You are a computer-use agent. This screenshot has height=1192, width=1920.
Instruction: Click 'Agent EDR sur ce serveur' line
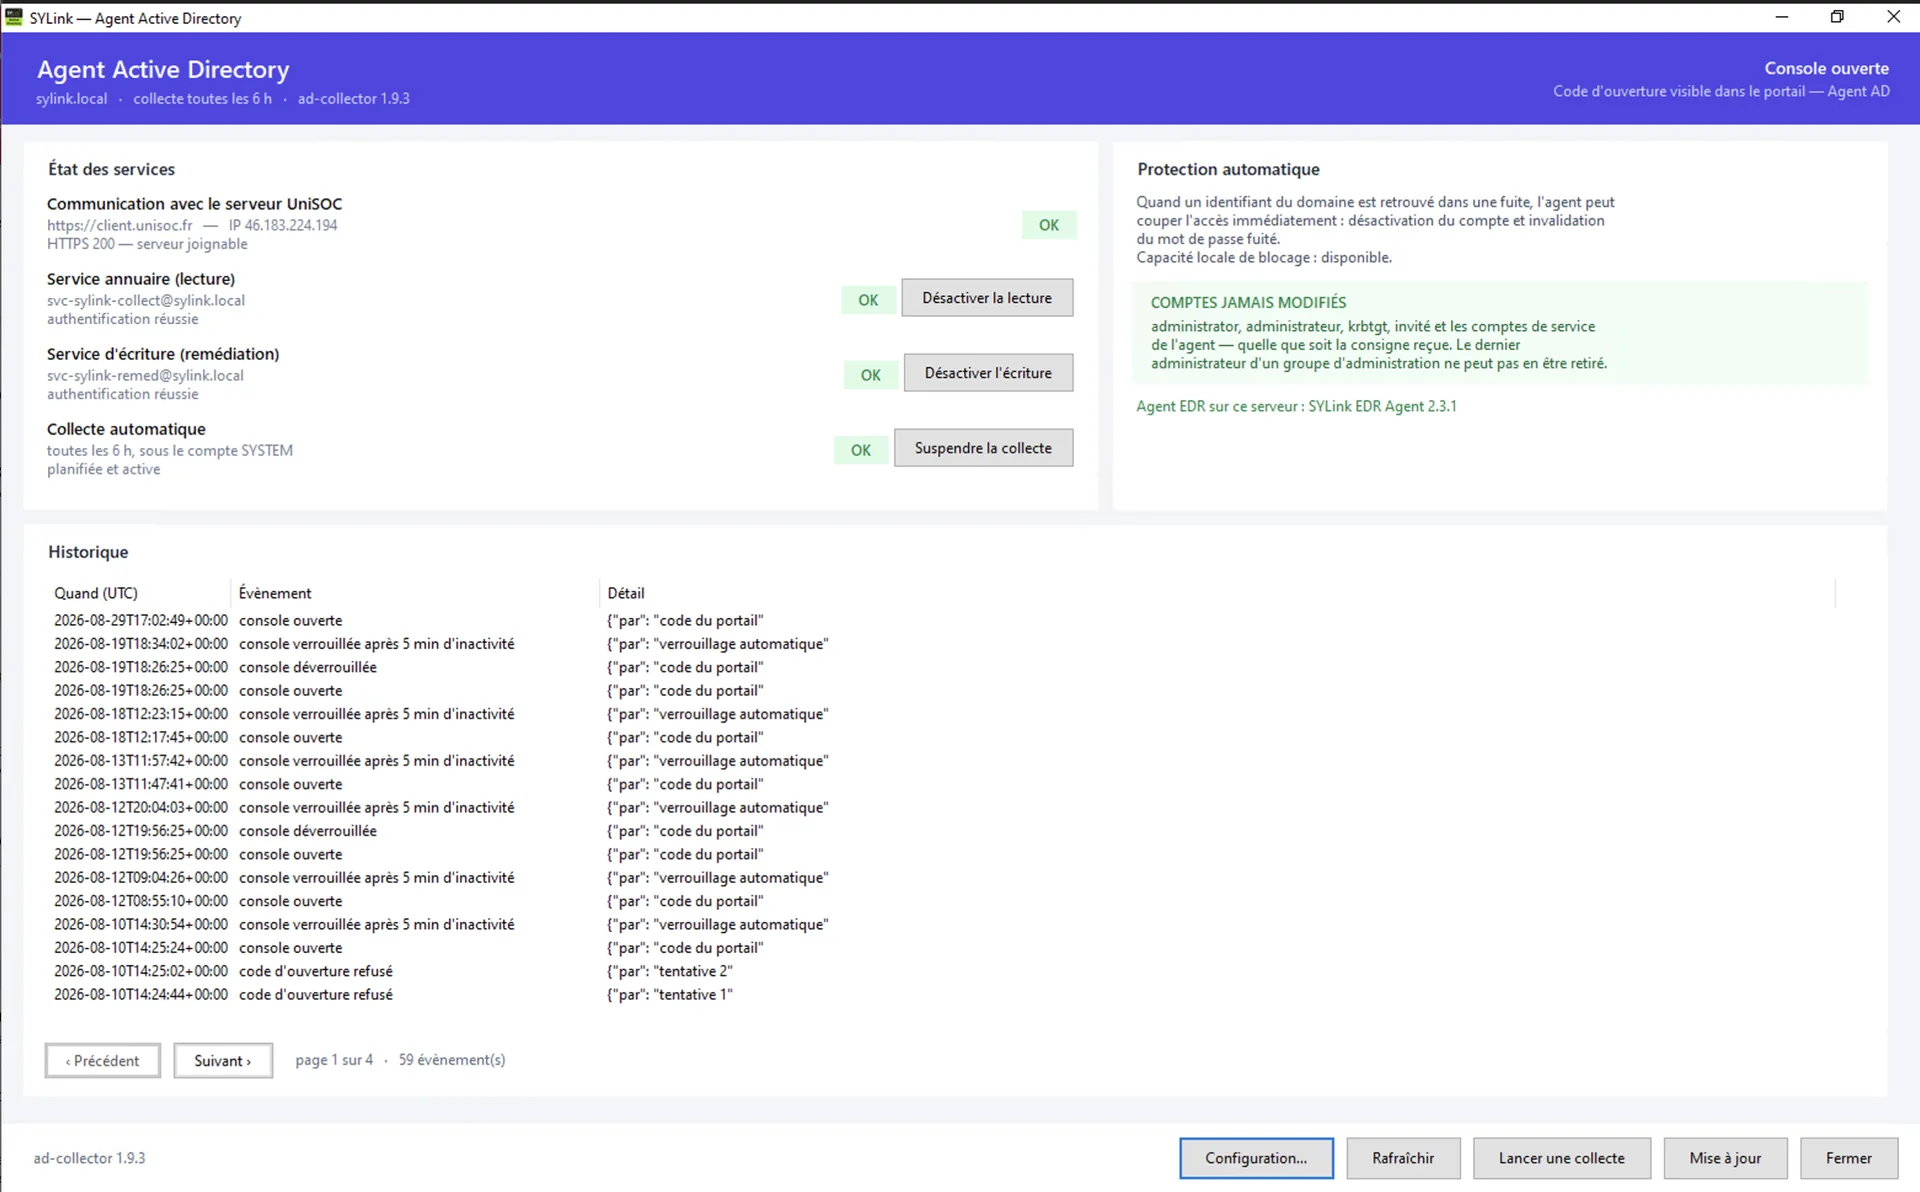(1296, 406)
